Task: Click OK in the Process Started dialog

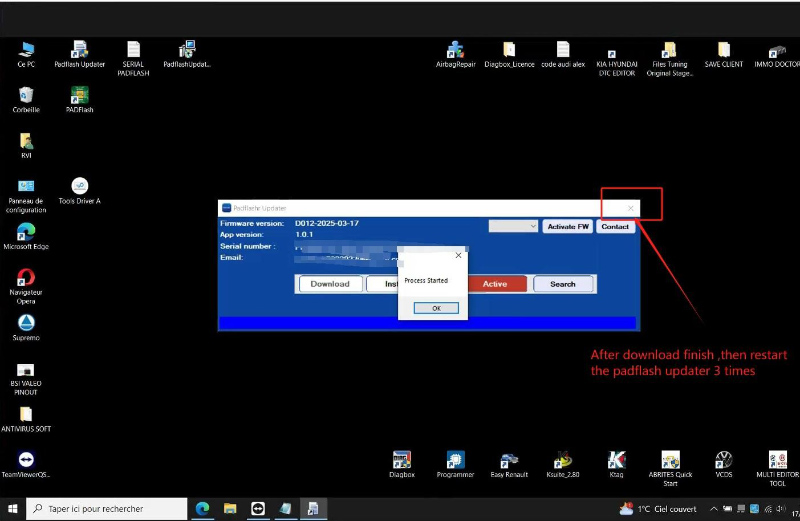Action: [436, 308]
